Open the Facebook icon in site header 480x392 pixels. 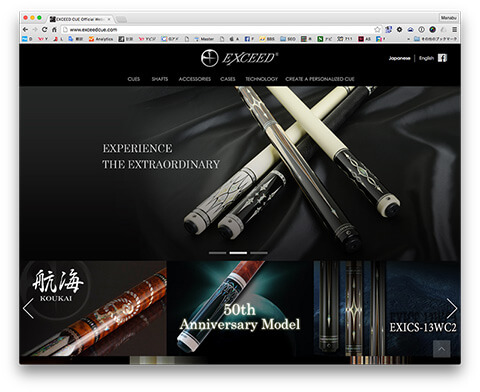coord(442,58)
